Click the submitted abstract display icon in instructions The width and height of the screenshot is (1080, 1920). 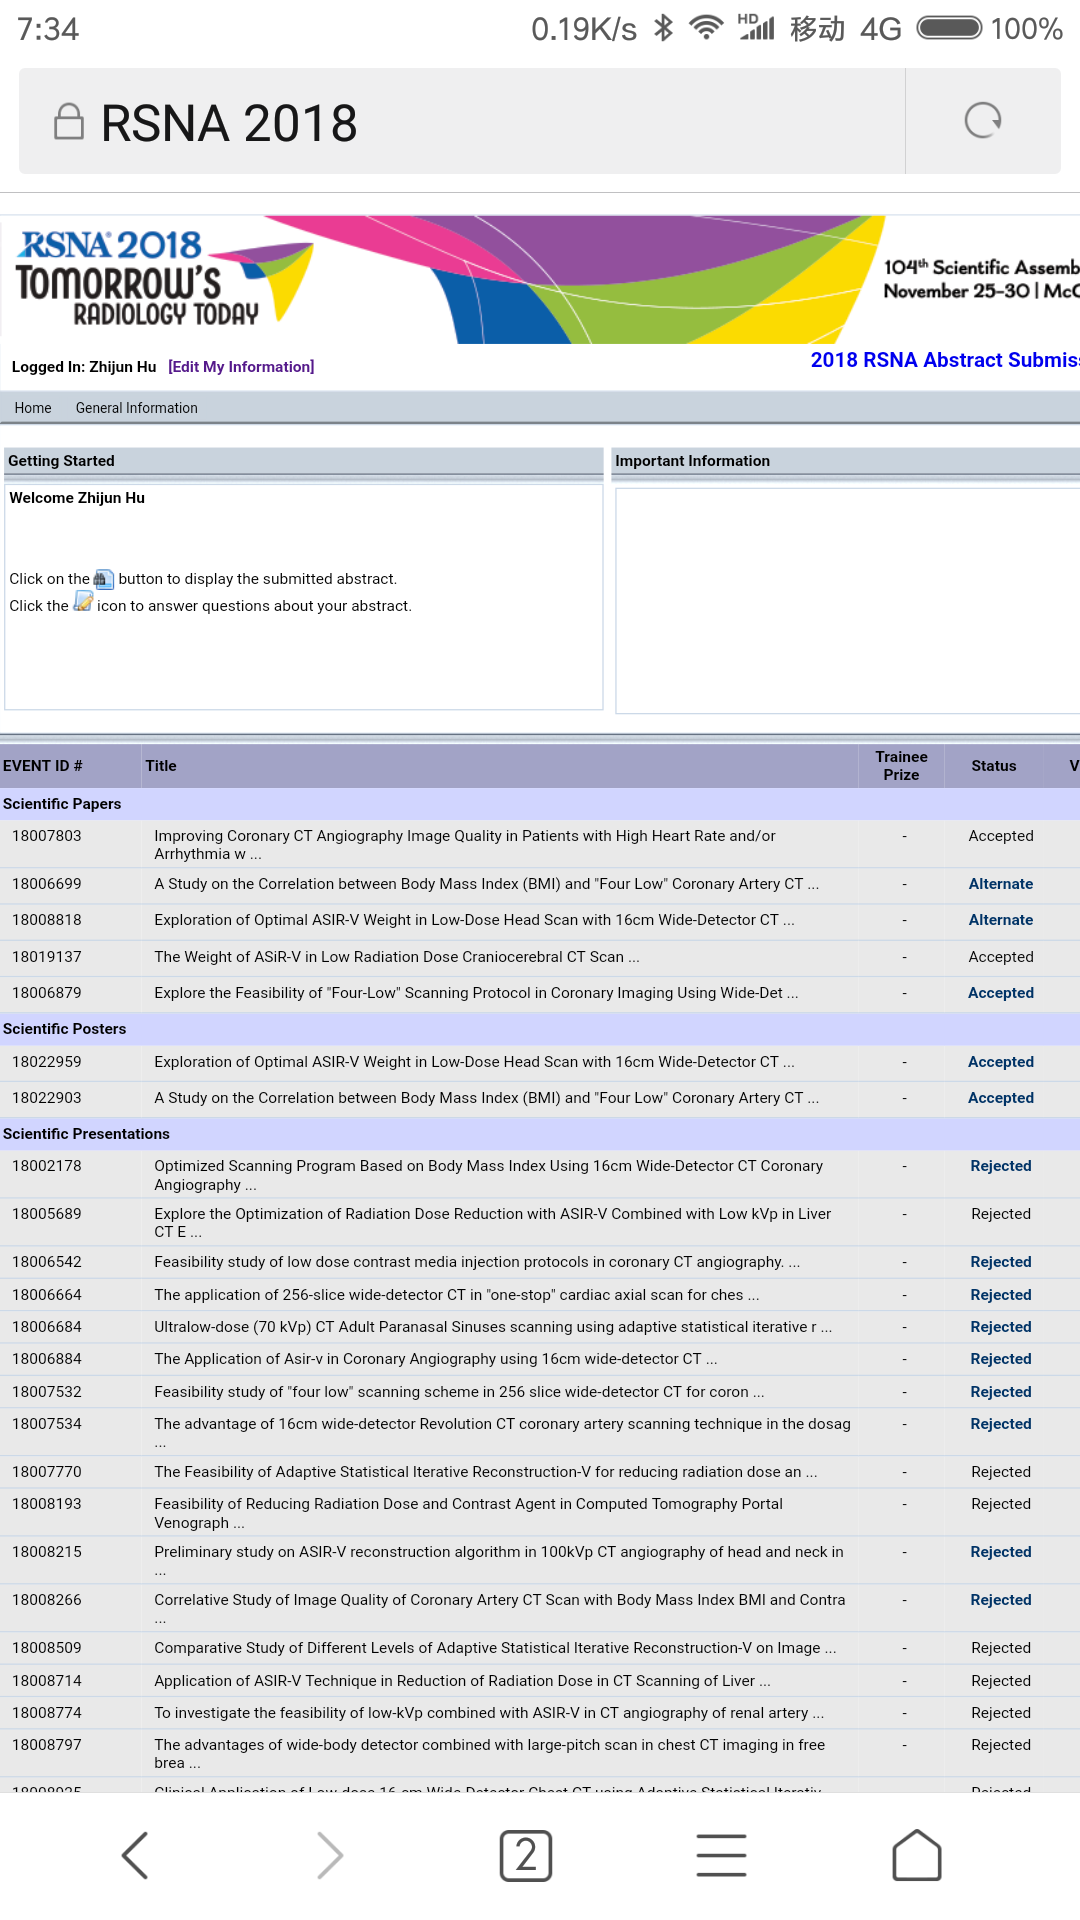104,579
